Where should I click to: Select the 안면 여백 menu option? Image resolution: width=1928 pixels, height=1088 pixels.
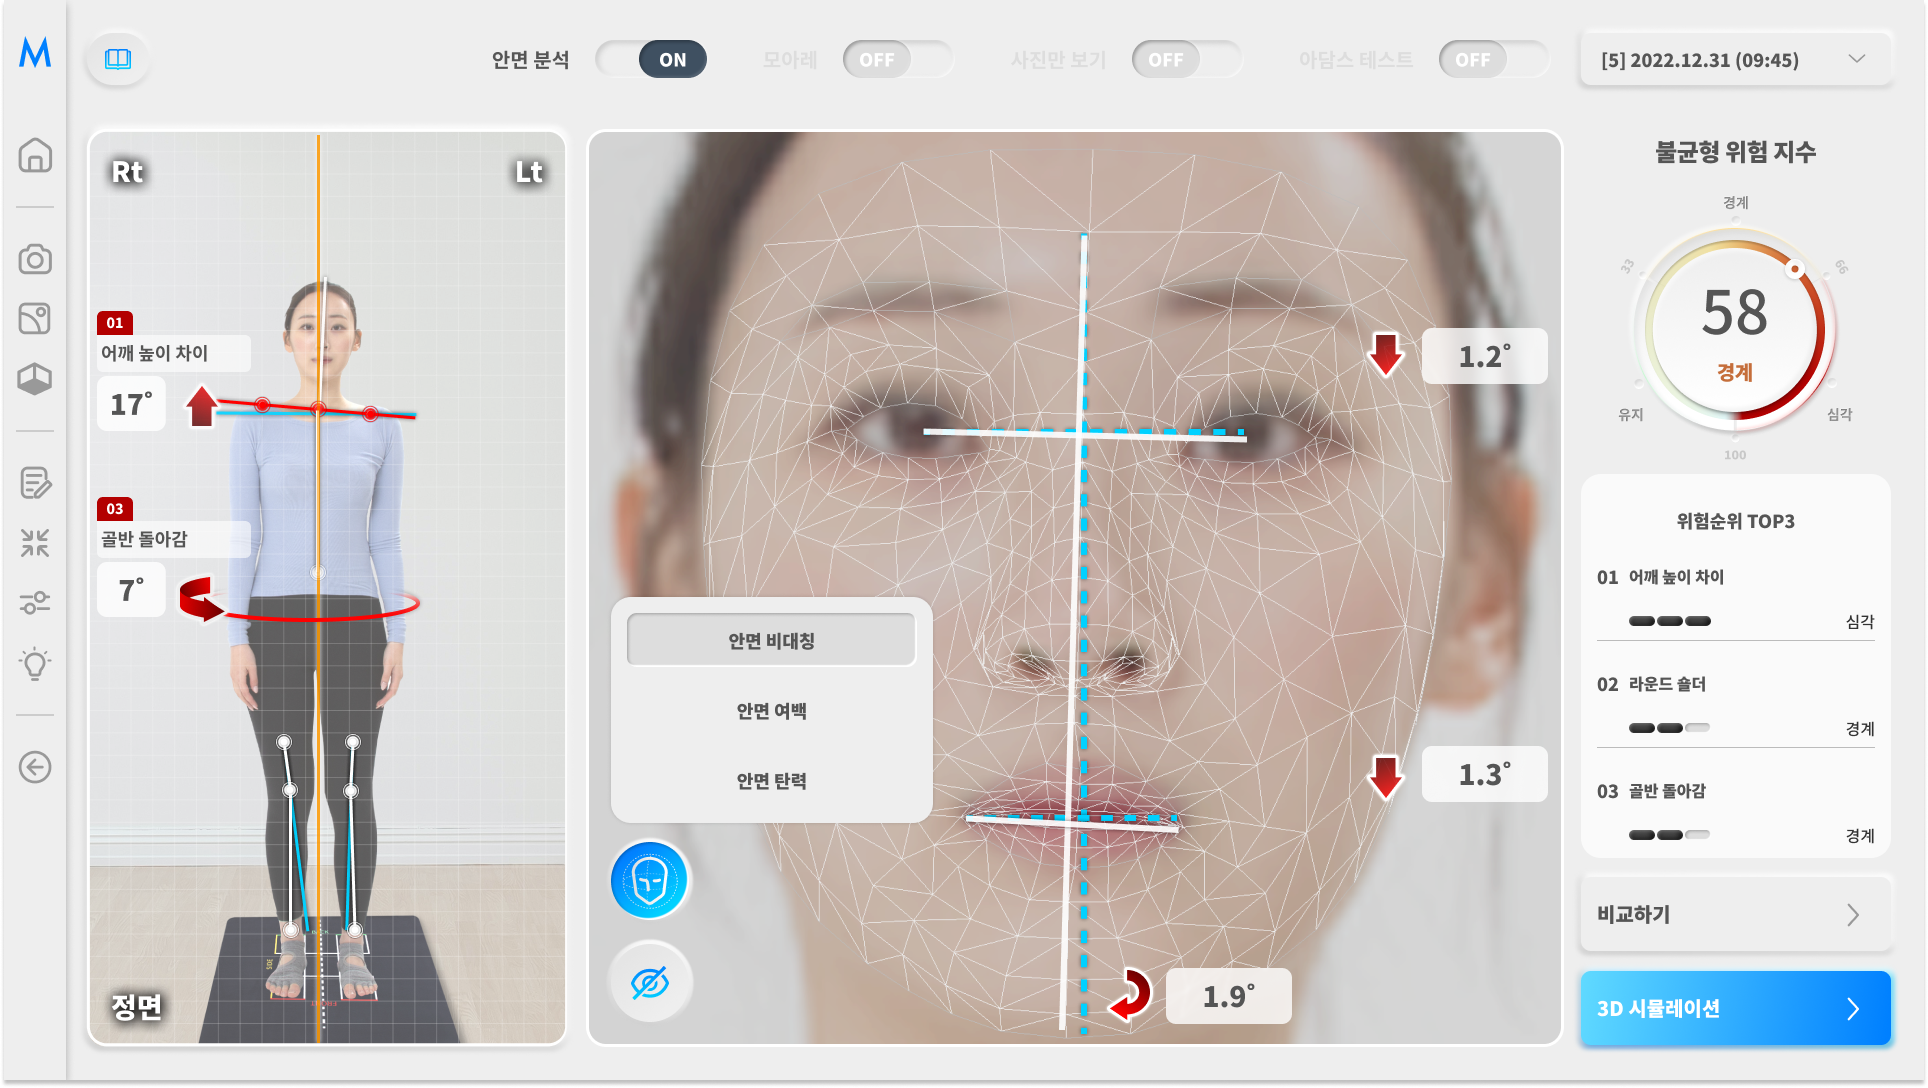[x=771, y=711]
